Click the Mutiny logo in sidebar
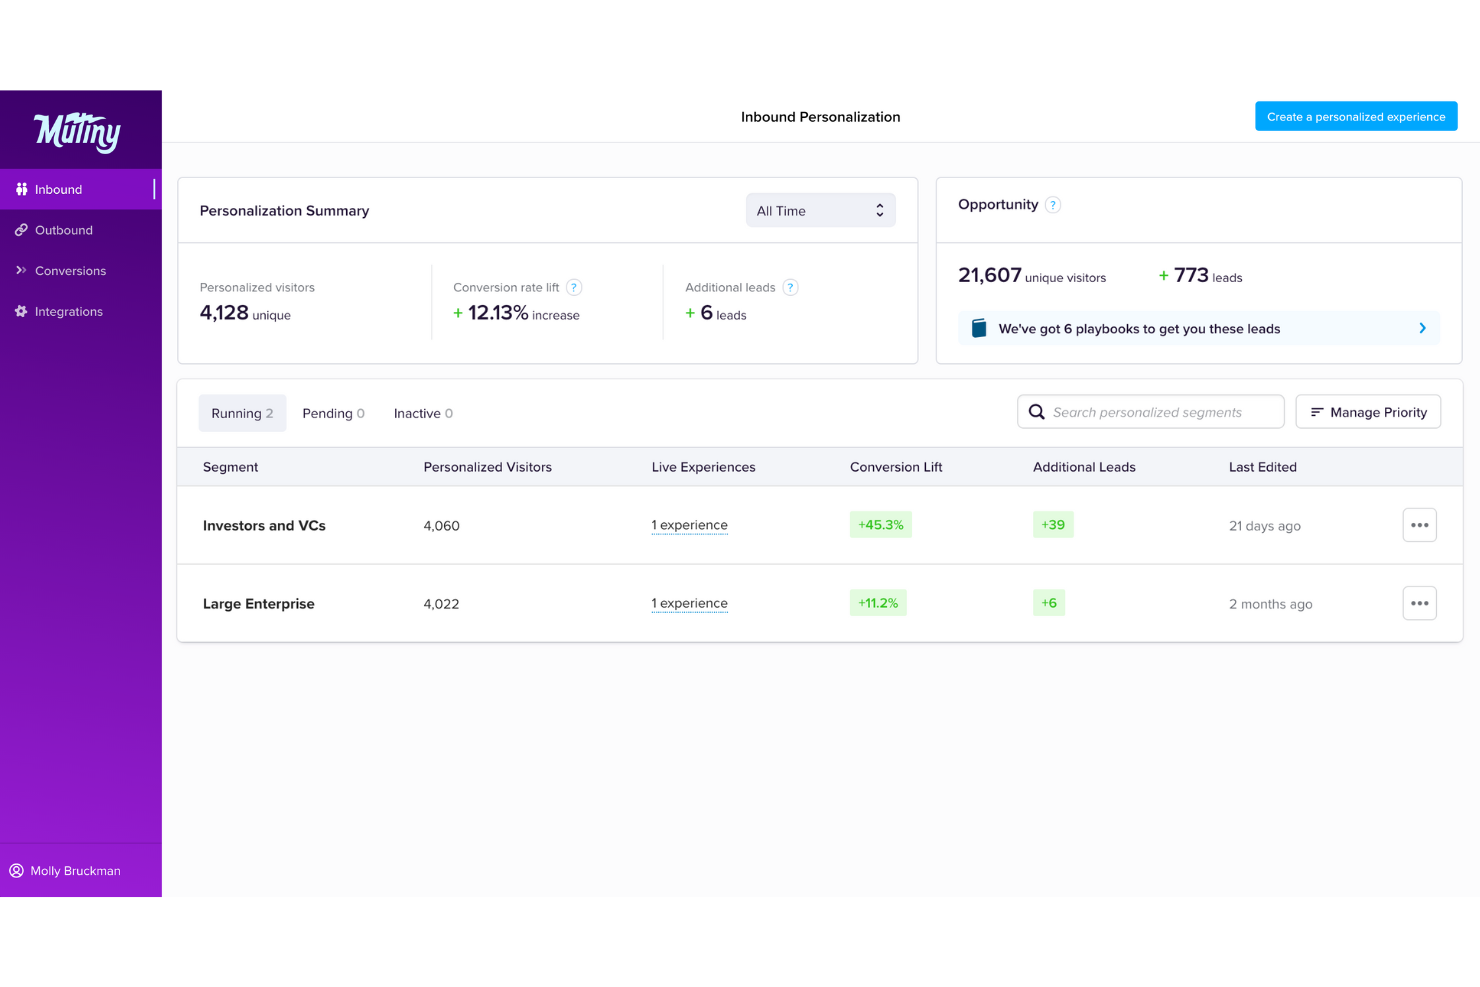The image size is (1480, 987). pyautogui.click(x=78, y=131)
